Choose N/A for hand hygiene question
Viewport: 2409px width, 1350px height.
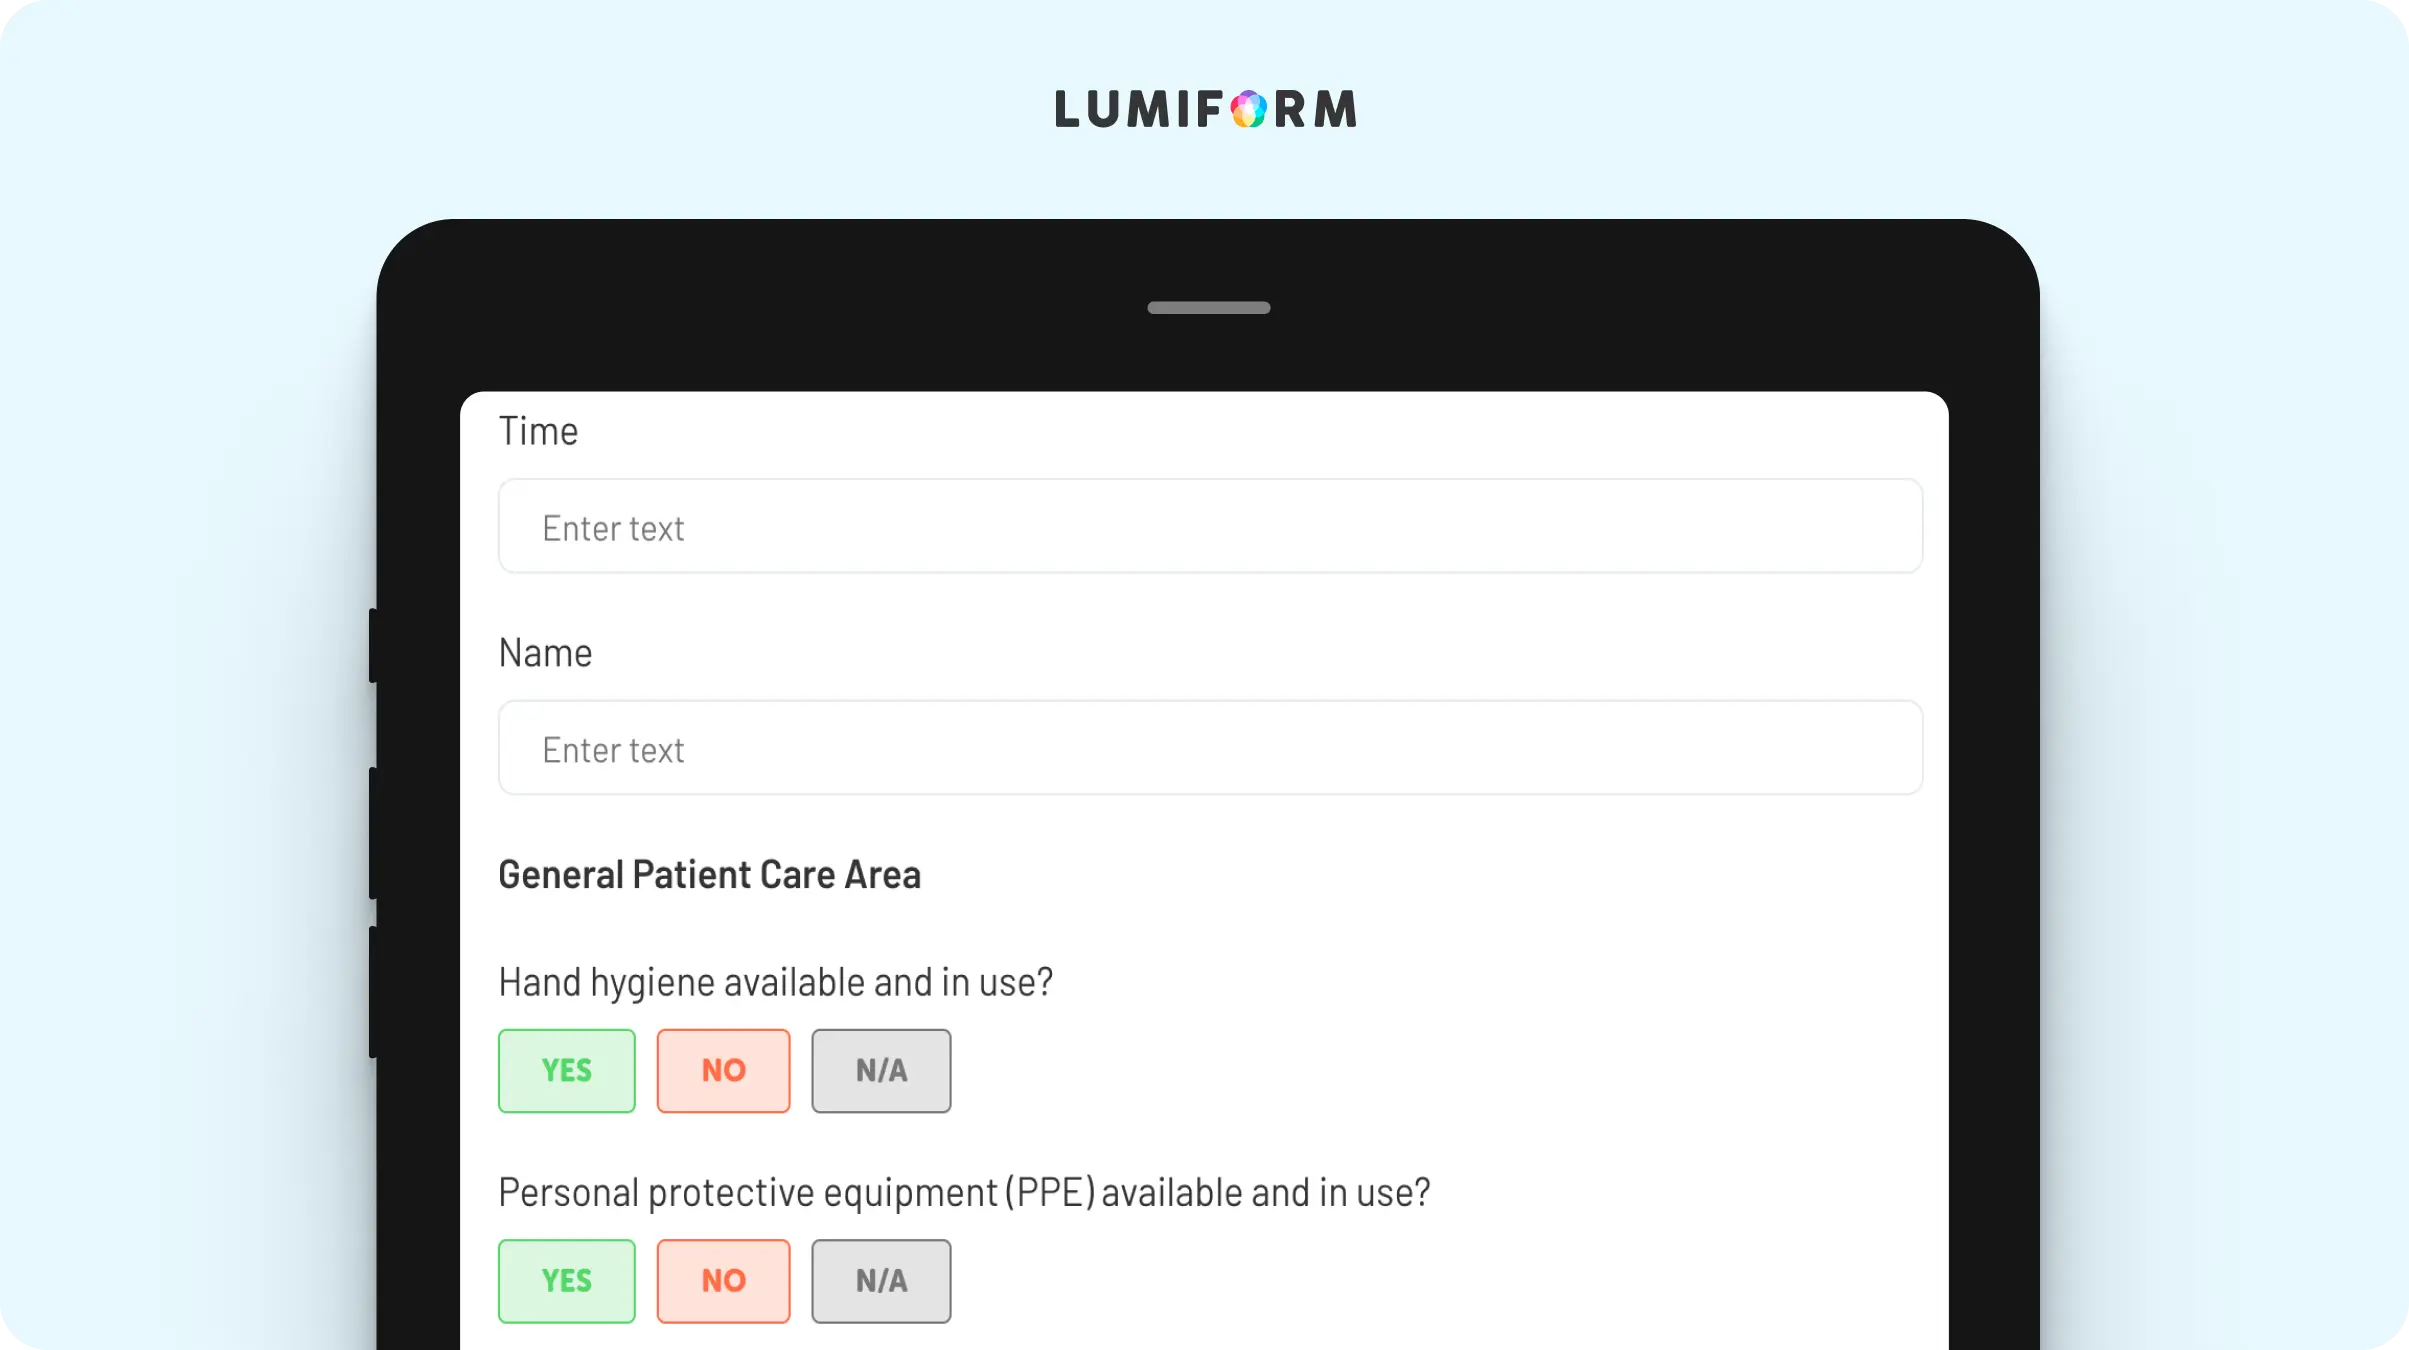click(881, 1071)
